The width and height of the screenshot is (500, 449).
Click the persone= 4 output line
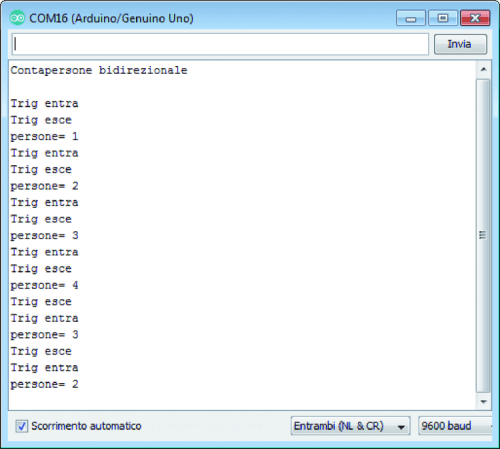pyautogui.click(x=44, y=285)
